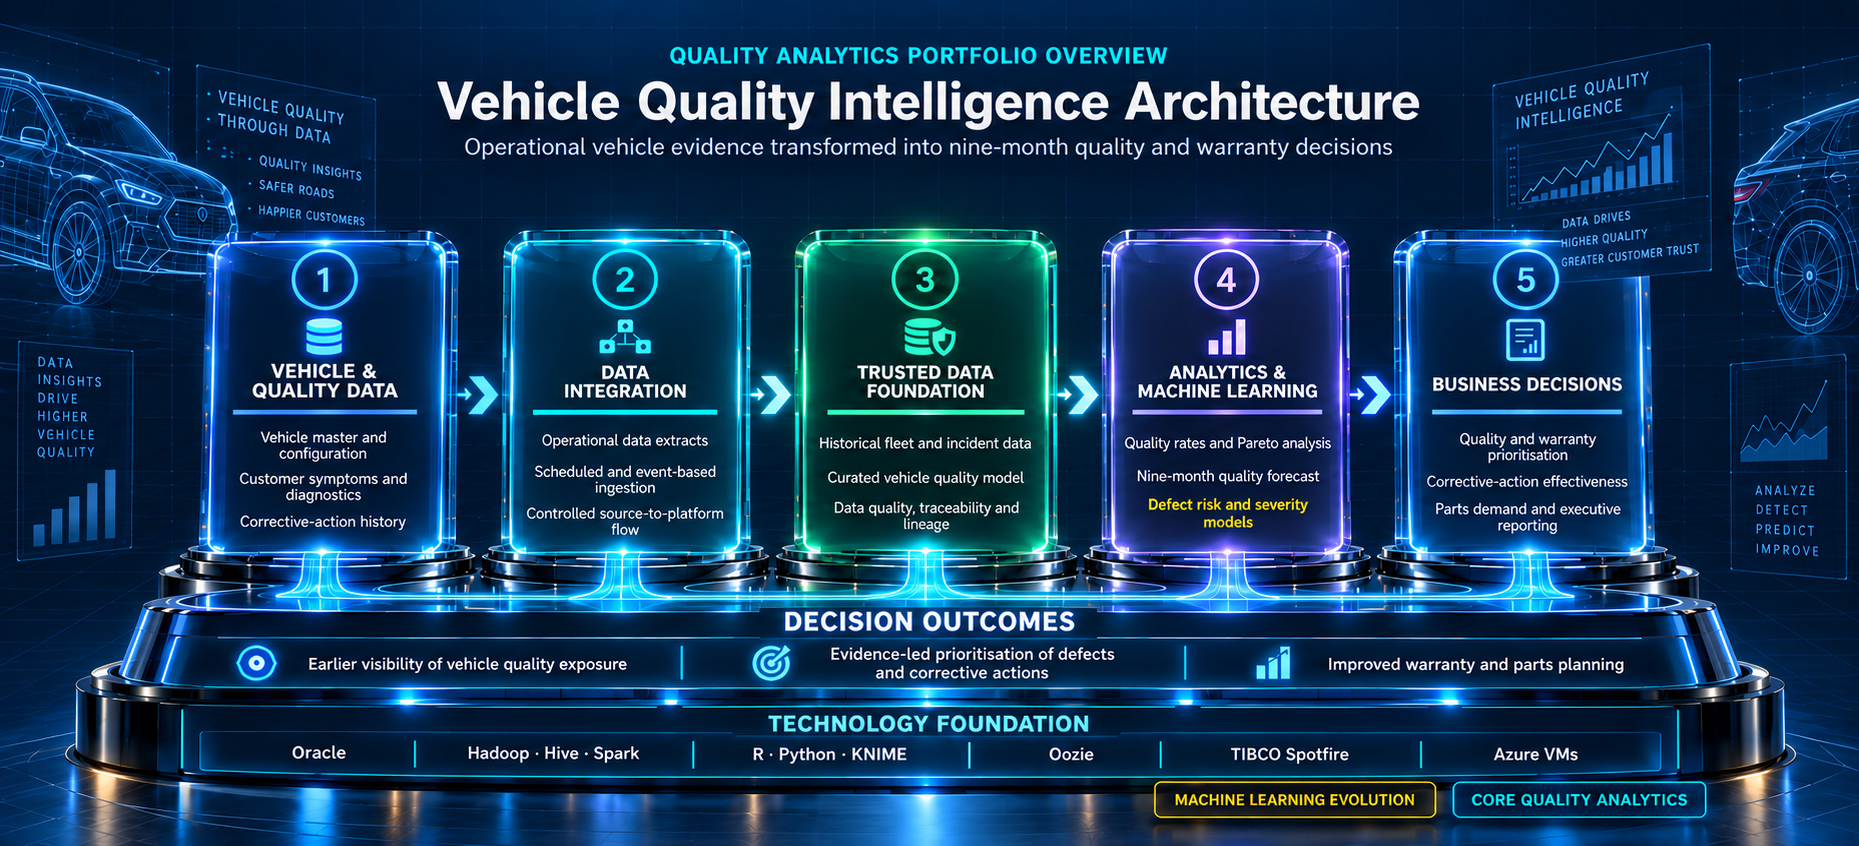1859x846 pixels.
Task: Click Earlier visibility of vehicle quality exposure
Action: tap(467, 664)
